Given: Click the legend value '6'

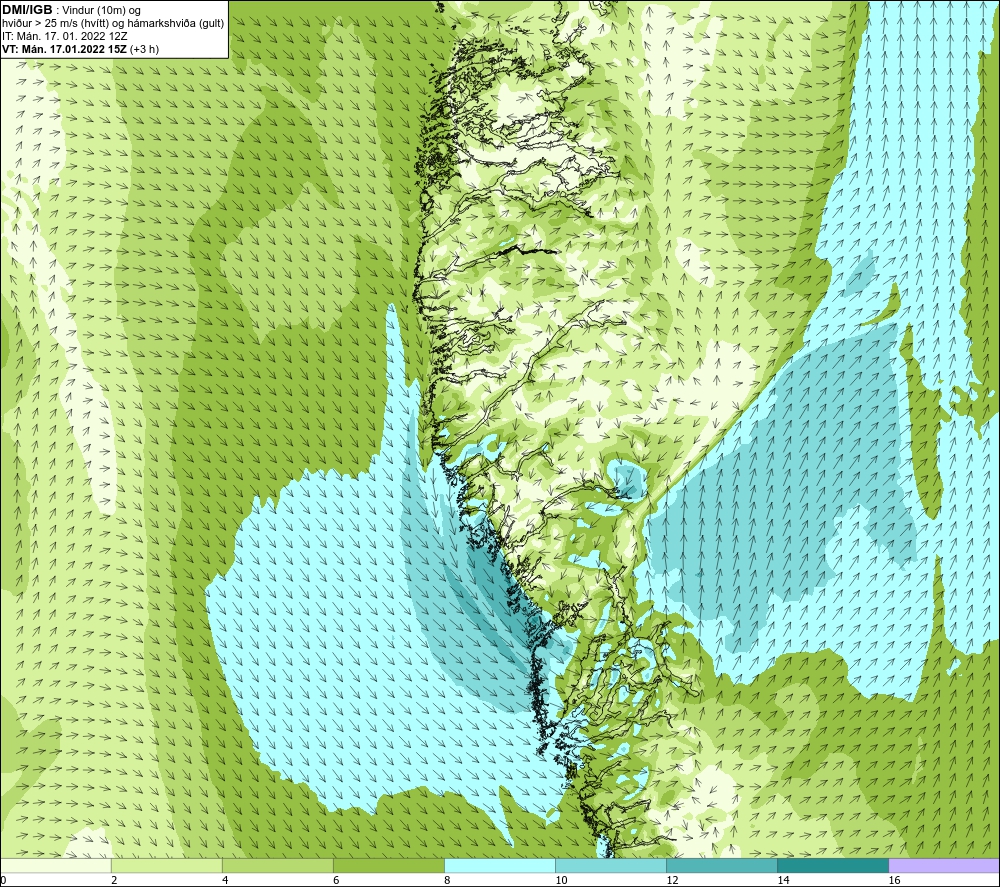Looking at the screenshot, I should point(335,881).
